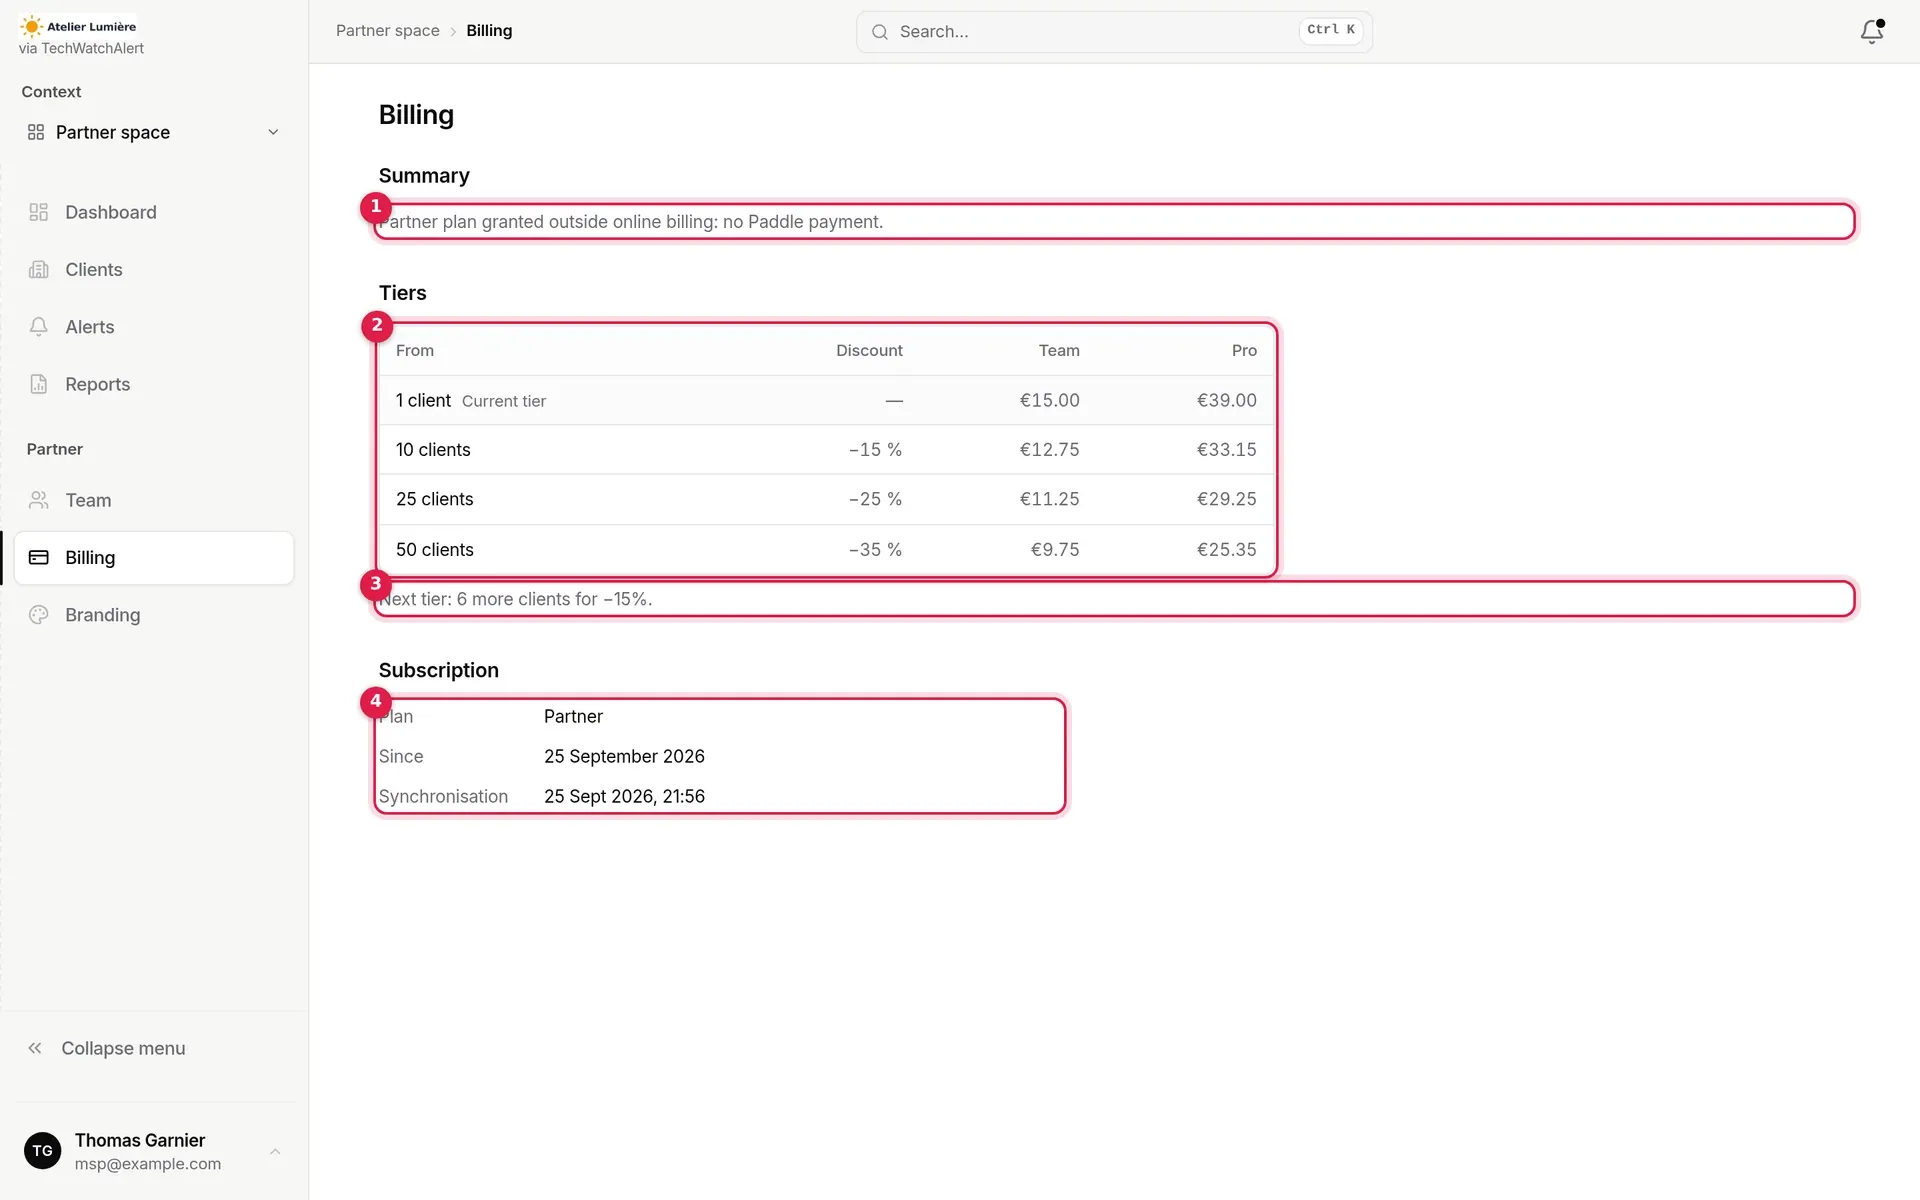Click the −35 % discount cell
Screen dimensions: 1920x1200
(875, 550)
